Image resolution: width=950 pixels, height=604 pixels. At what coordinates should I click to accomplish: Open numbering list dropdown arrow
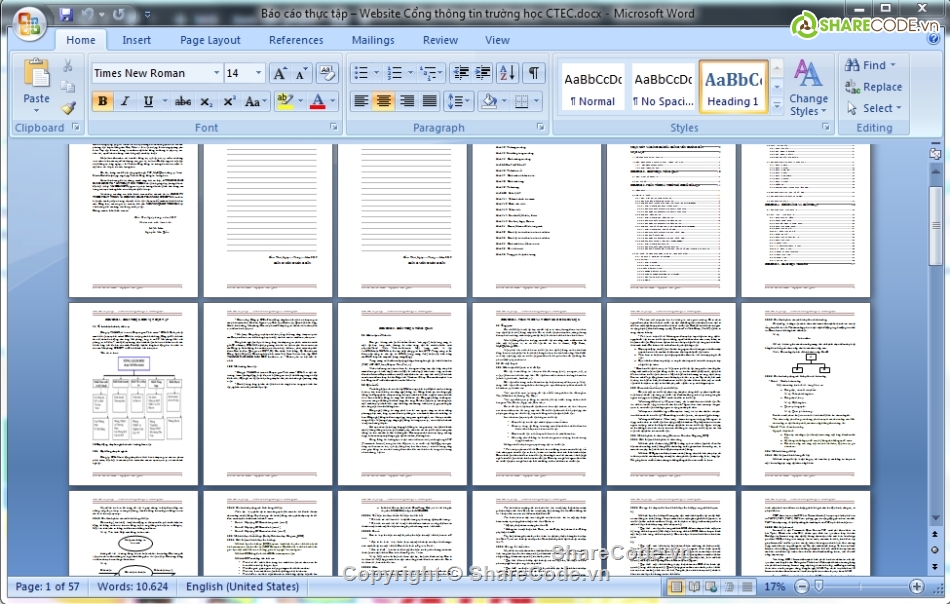[x=410, y=73]
